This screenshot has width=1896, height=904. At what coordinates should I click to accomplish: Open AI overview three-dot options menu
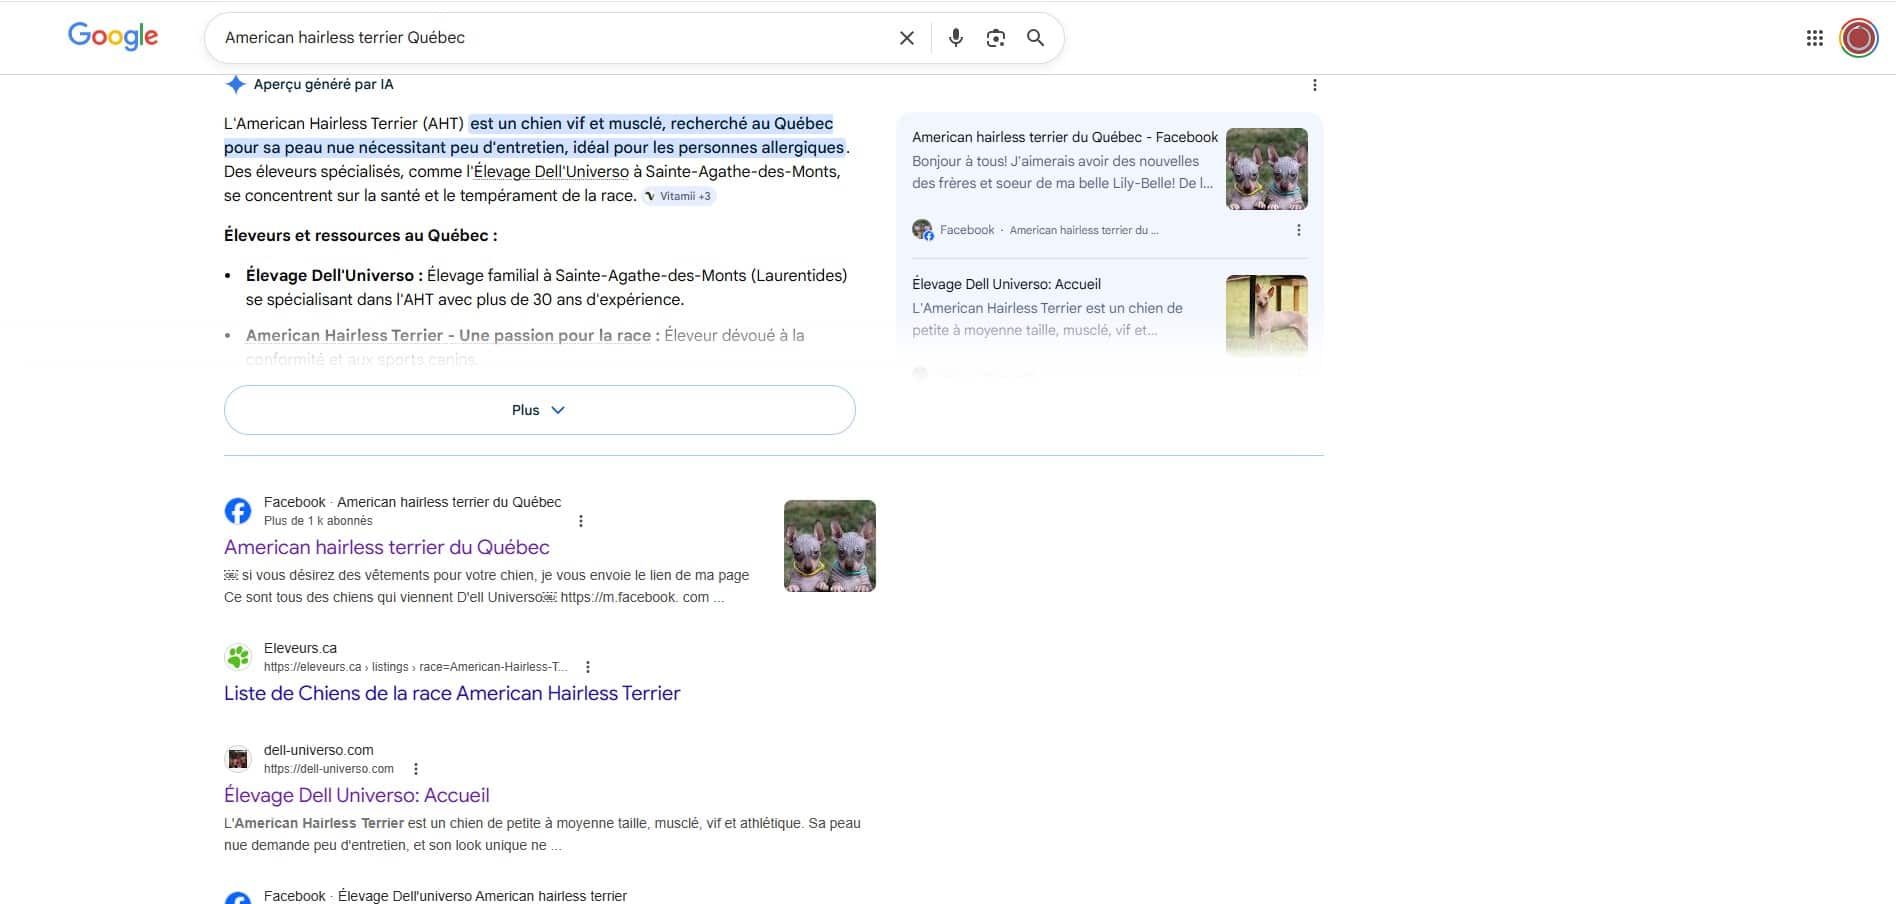(x=1314, y=85)
